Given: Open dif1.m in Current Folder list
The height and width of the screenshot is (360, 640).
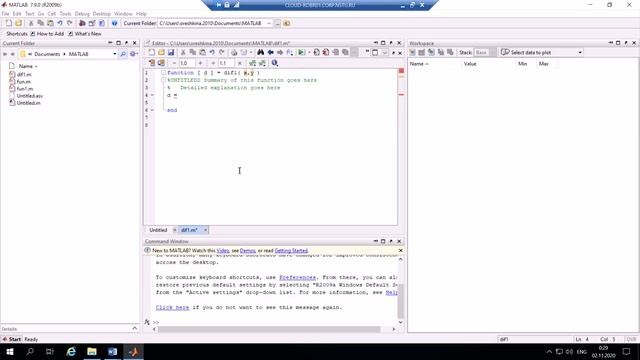Looking at the screenshot, I should (24, 74).
